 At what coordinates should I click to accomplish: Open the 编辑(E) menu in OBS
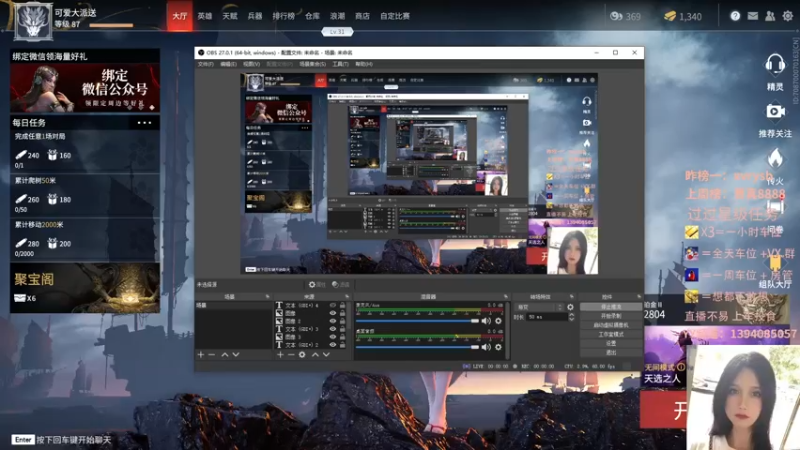point(228,64)
